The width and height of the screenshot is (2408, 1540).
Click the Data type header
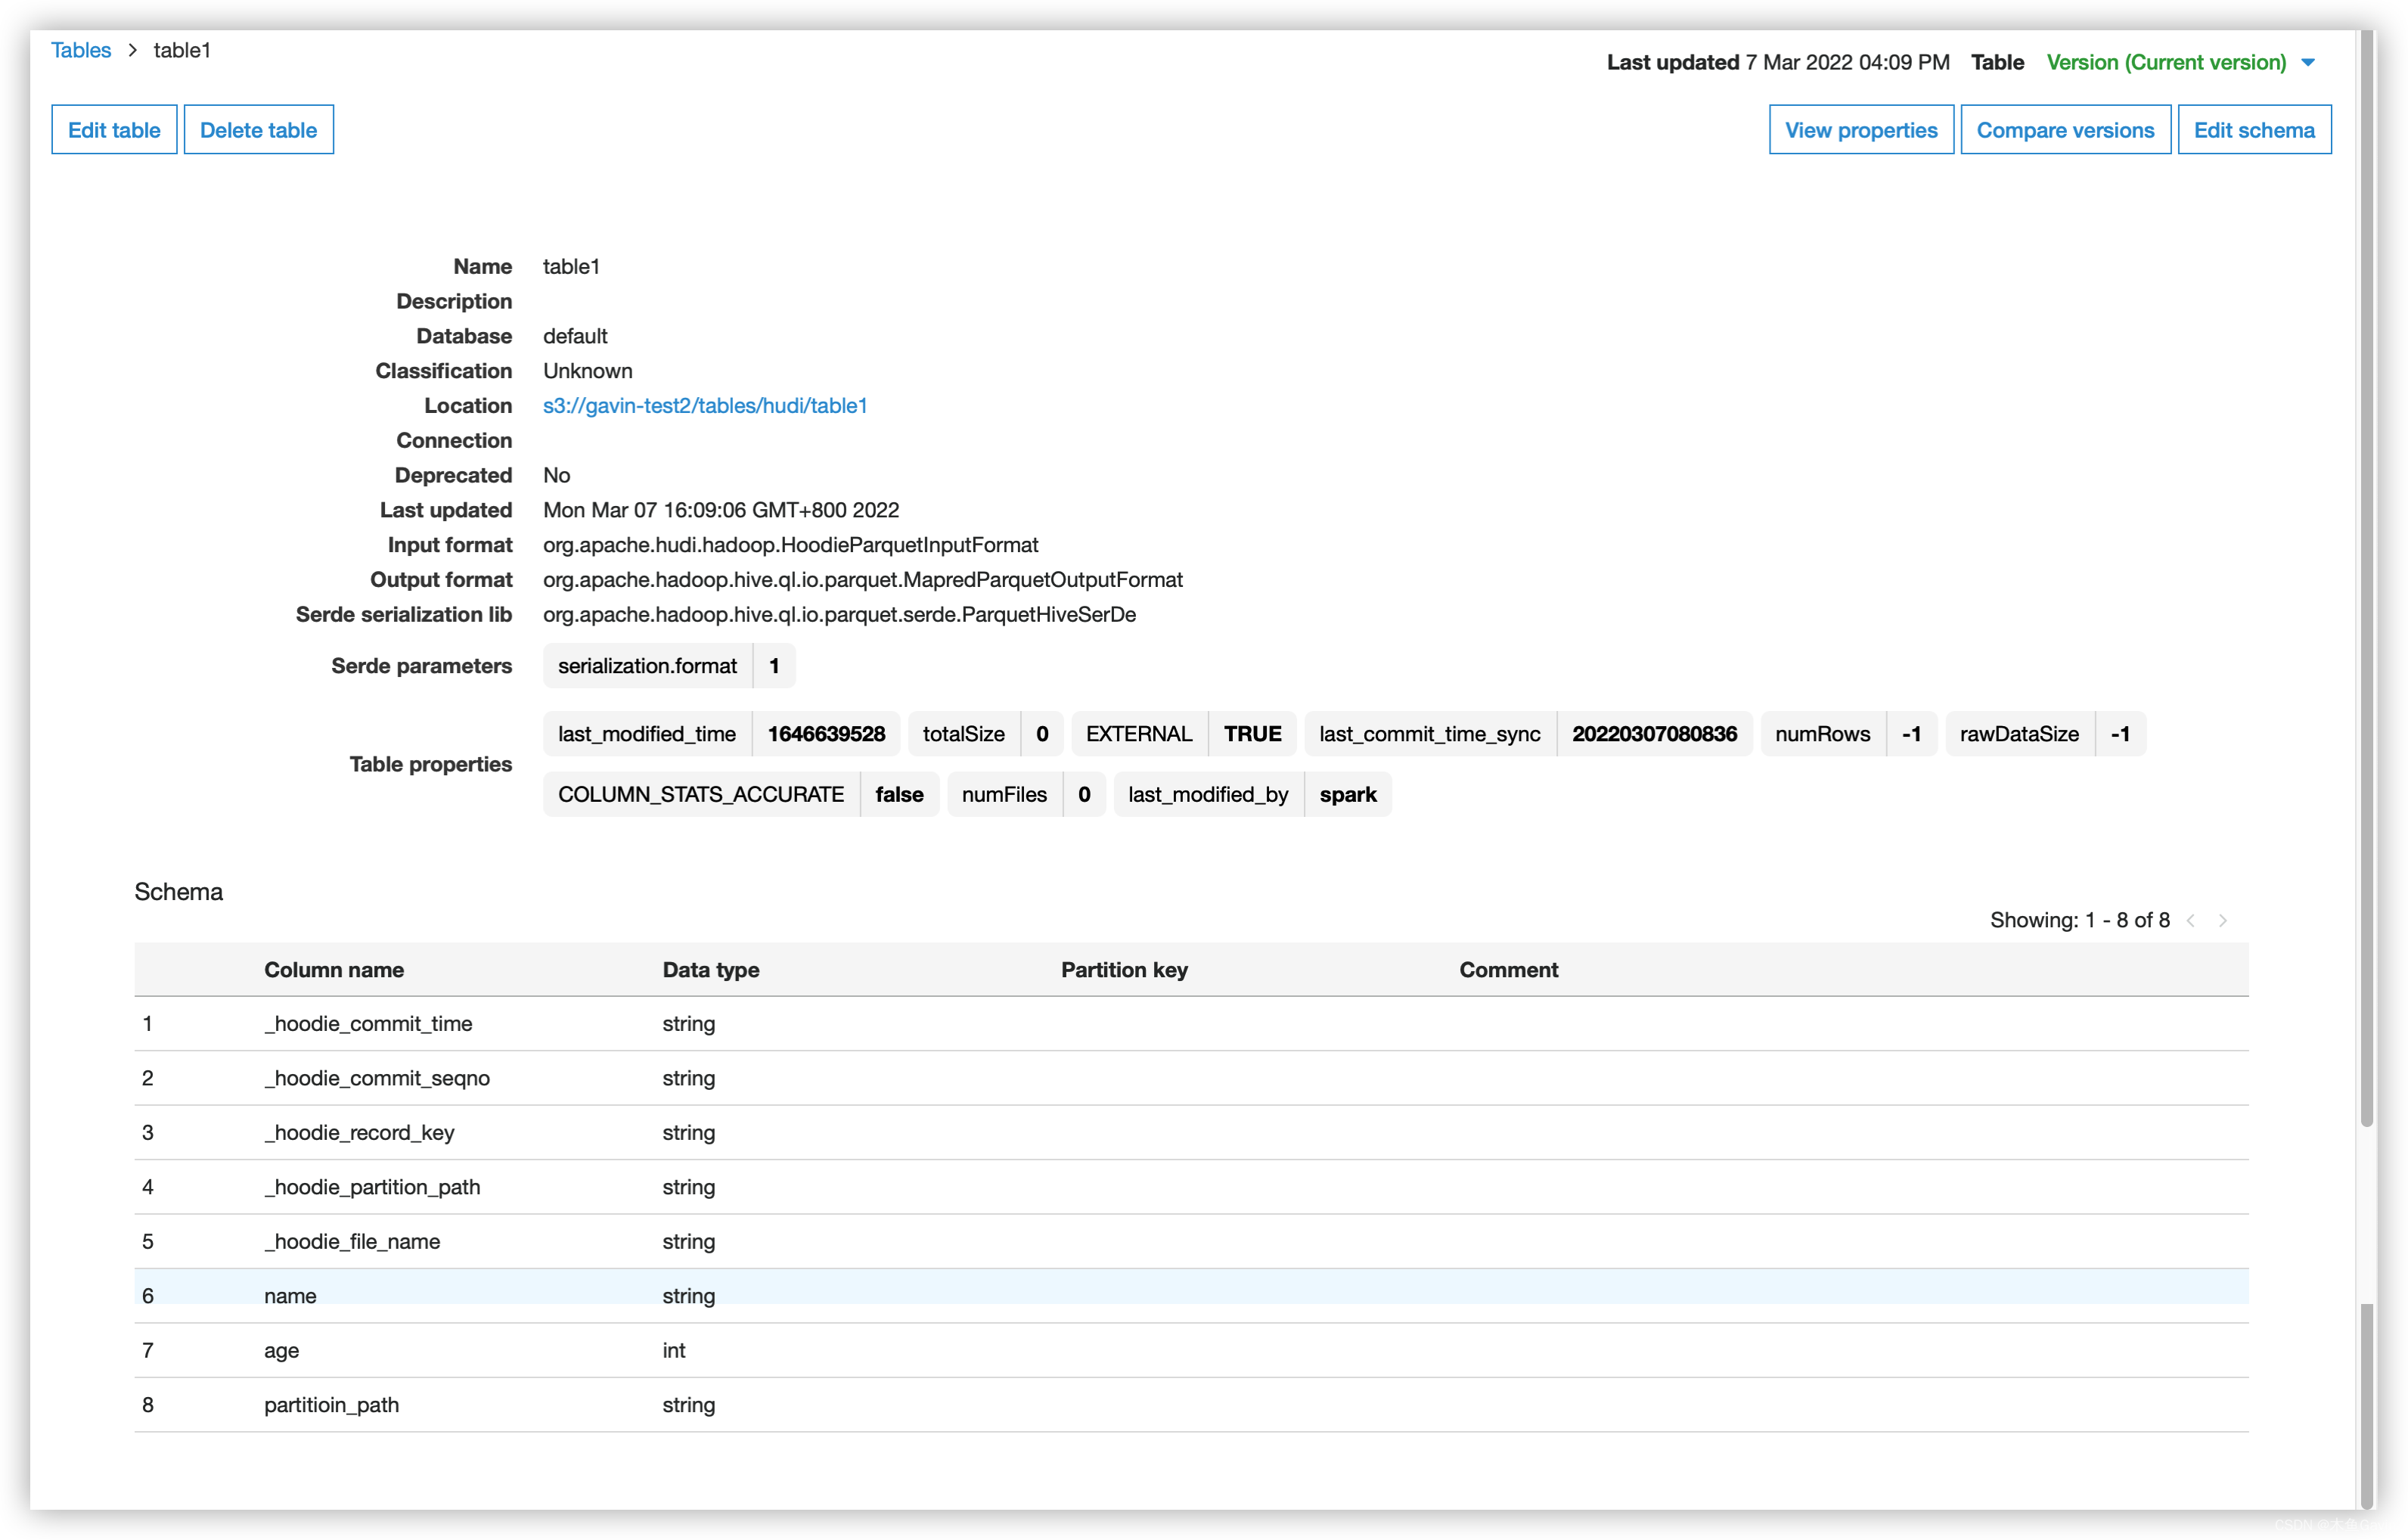pos(710,969)
